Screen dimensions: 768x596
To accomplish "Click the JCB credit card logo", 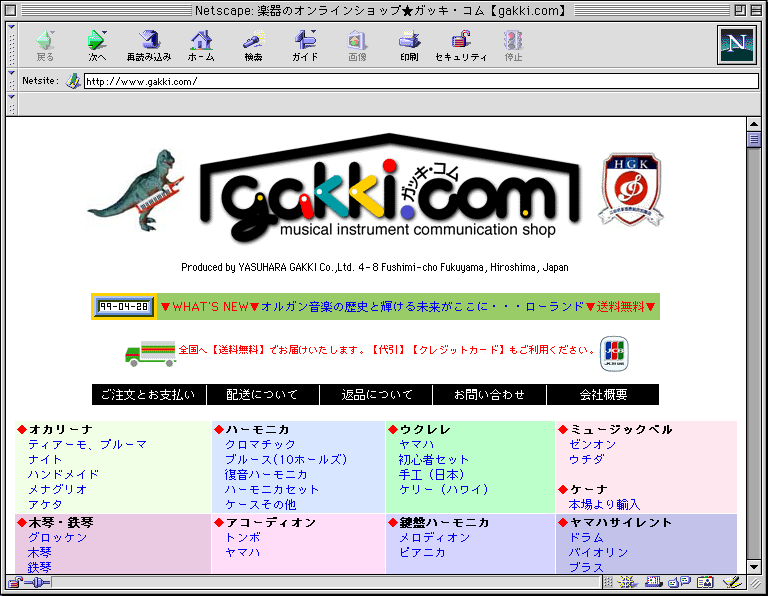I will 614,353.
